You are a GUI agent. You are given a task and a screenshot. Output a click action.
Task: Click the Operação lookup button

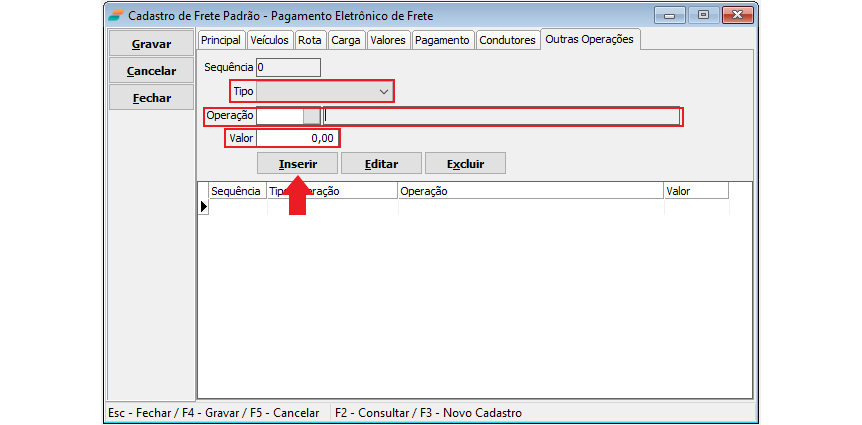coord(312,116)
